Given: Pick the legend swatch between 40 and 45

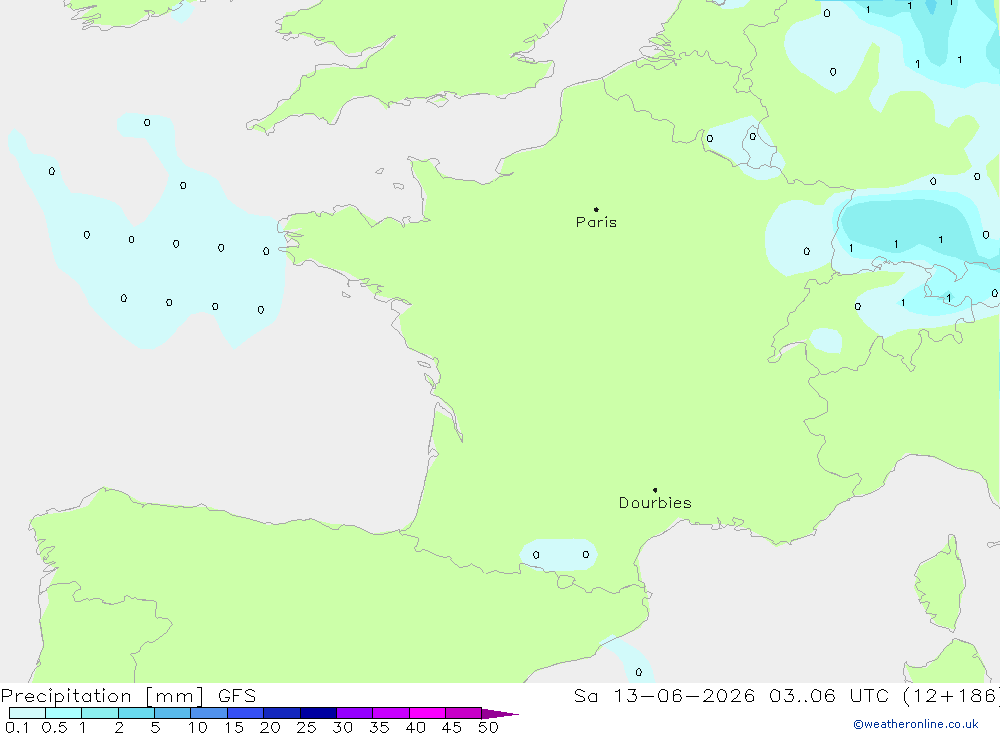Looking at the screenshot, I should pyautogui.click(x=427, y=713).
